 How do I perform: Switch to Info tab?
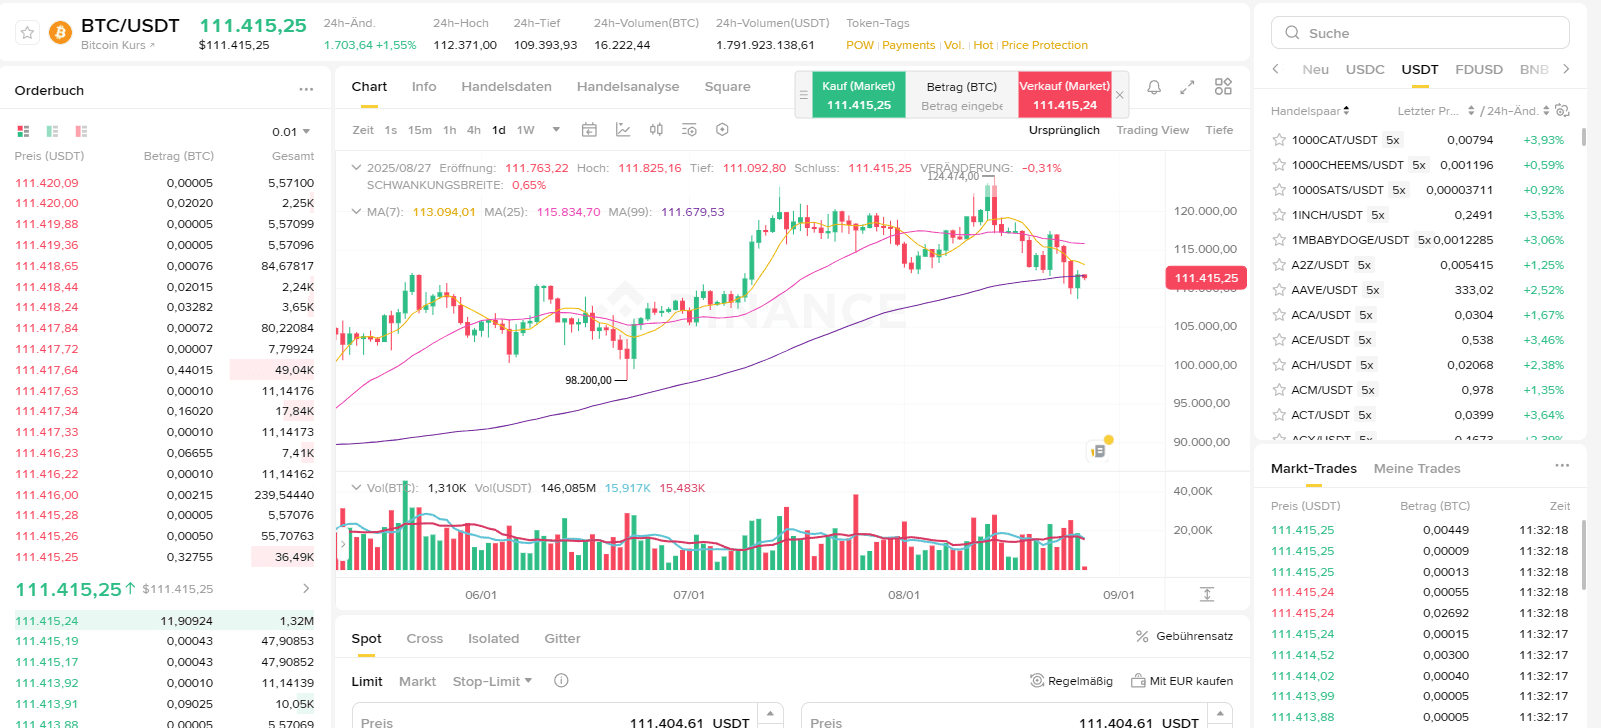point(424,87)
